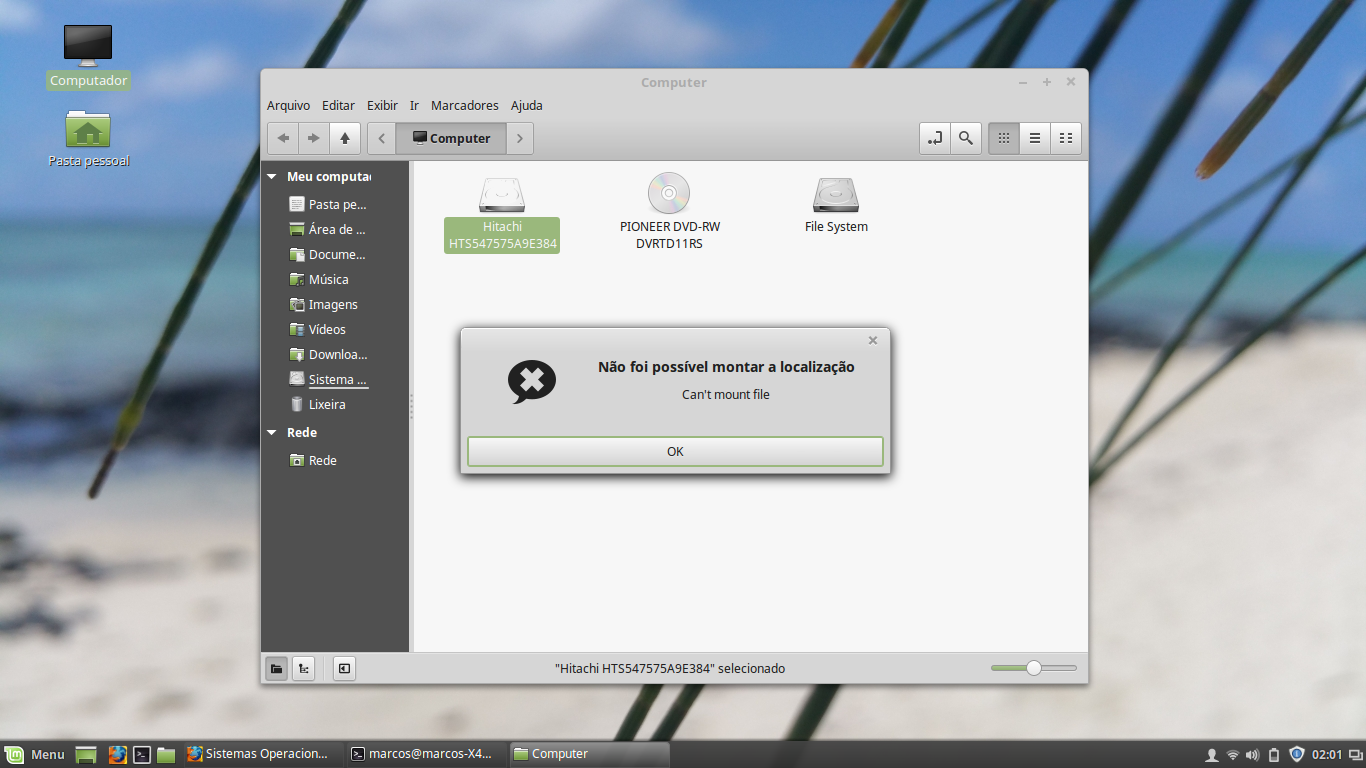Close the Computer file manager window

tap(1071, 82)
